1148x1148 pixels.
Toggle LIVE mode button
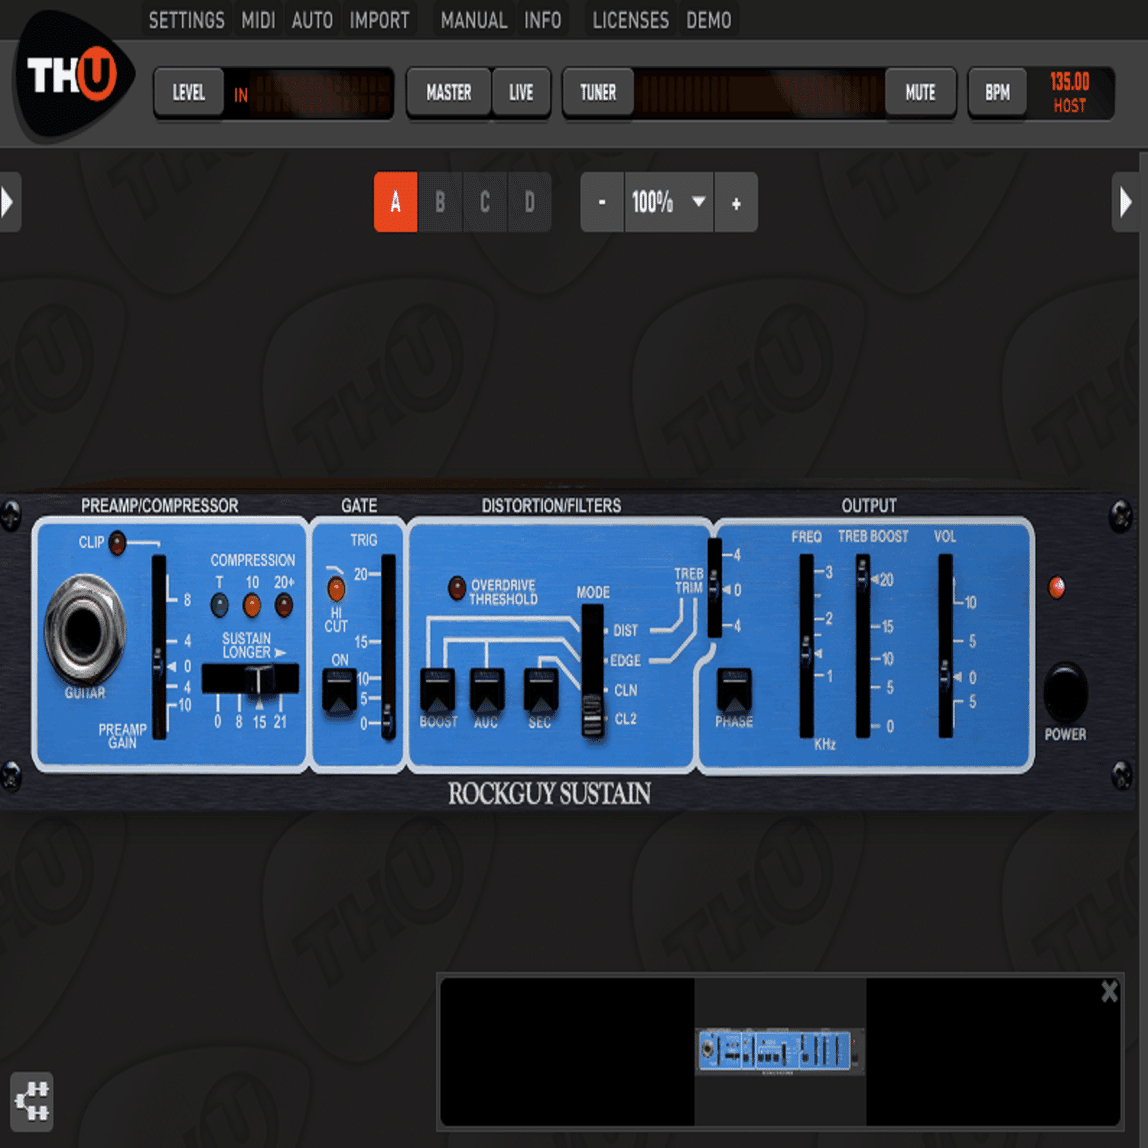(x=521, y=92)
